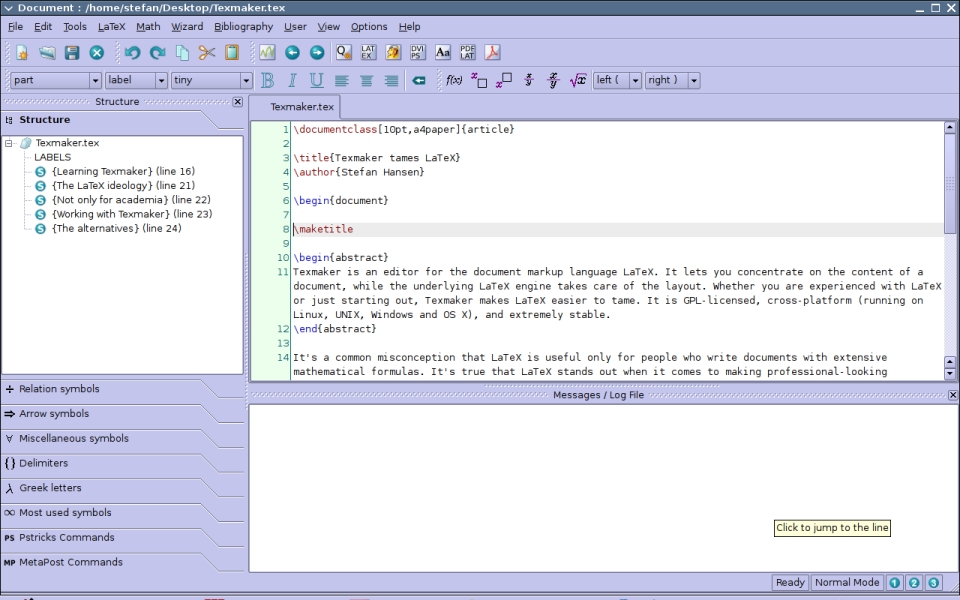Collapse the Texmaker.tex tree node
The height and width of the screenshot is (600, 960).
[9, 143]
